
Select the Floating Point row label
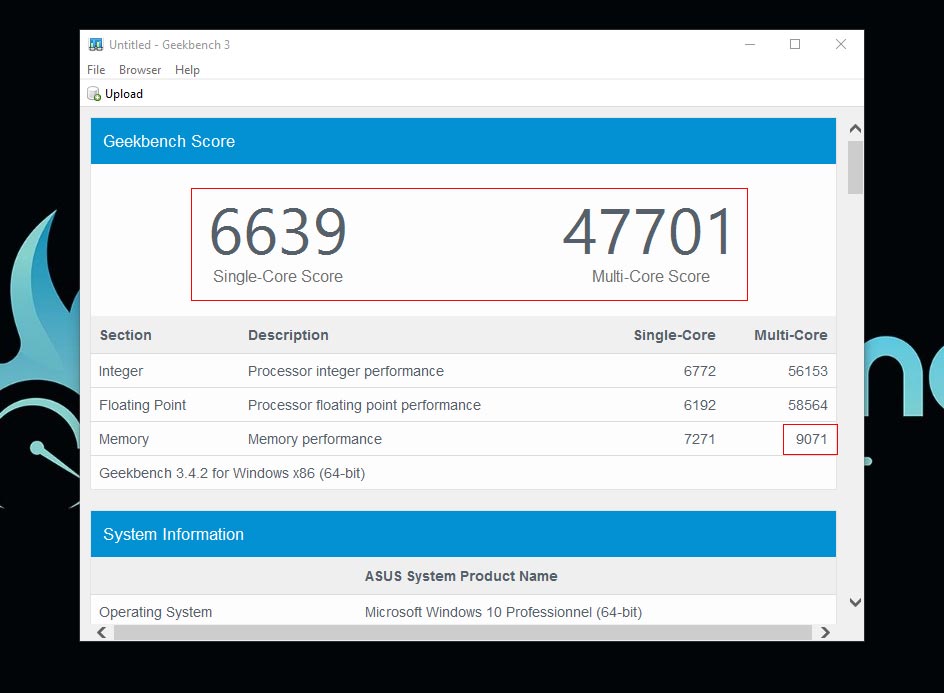(143, 405)
